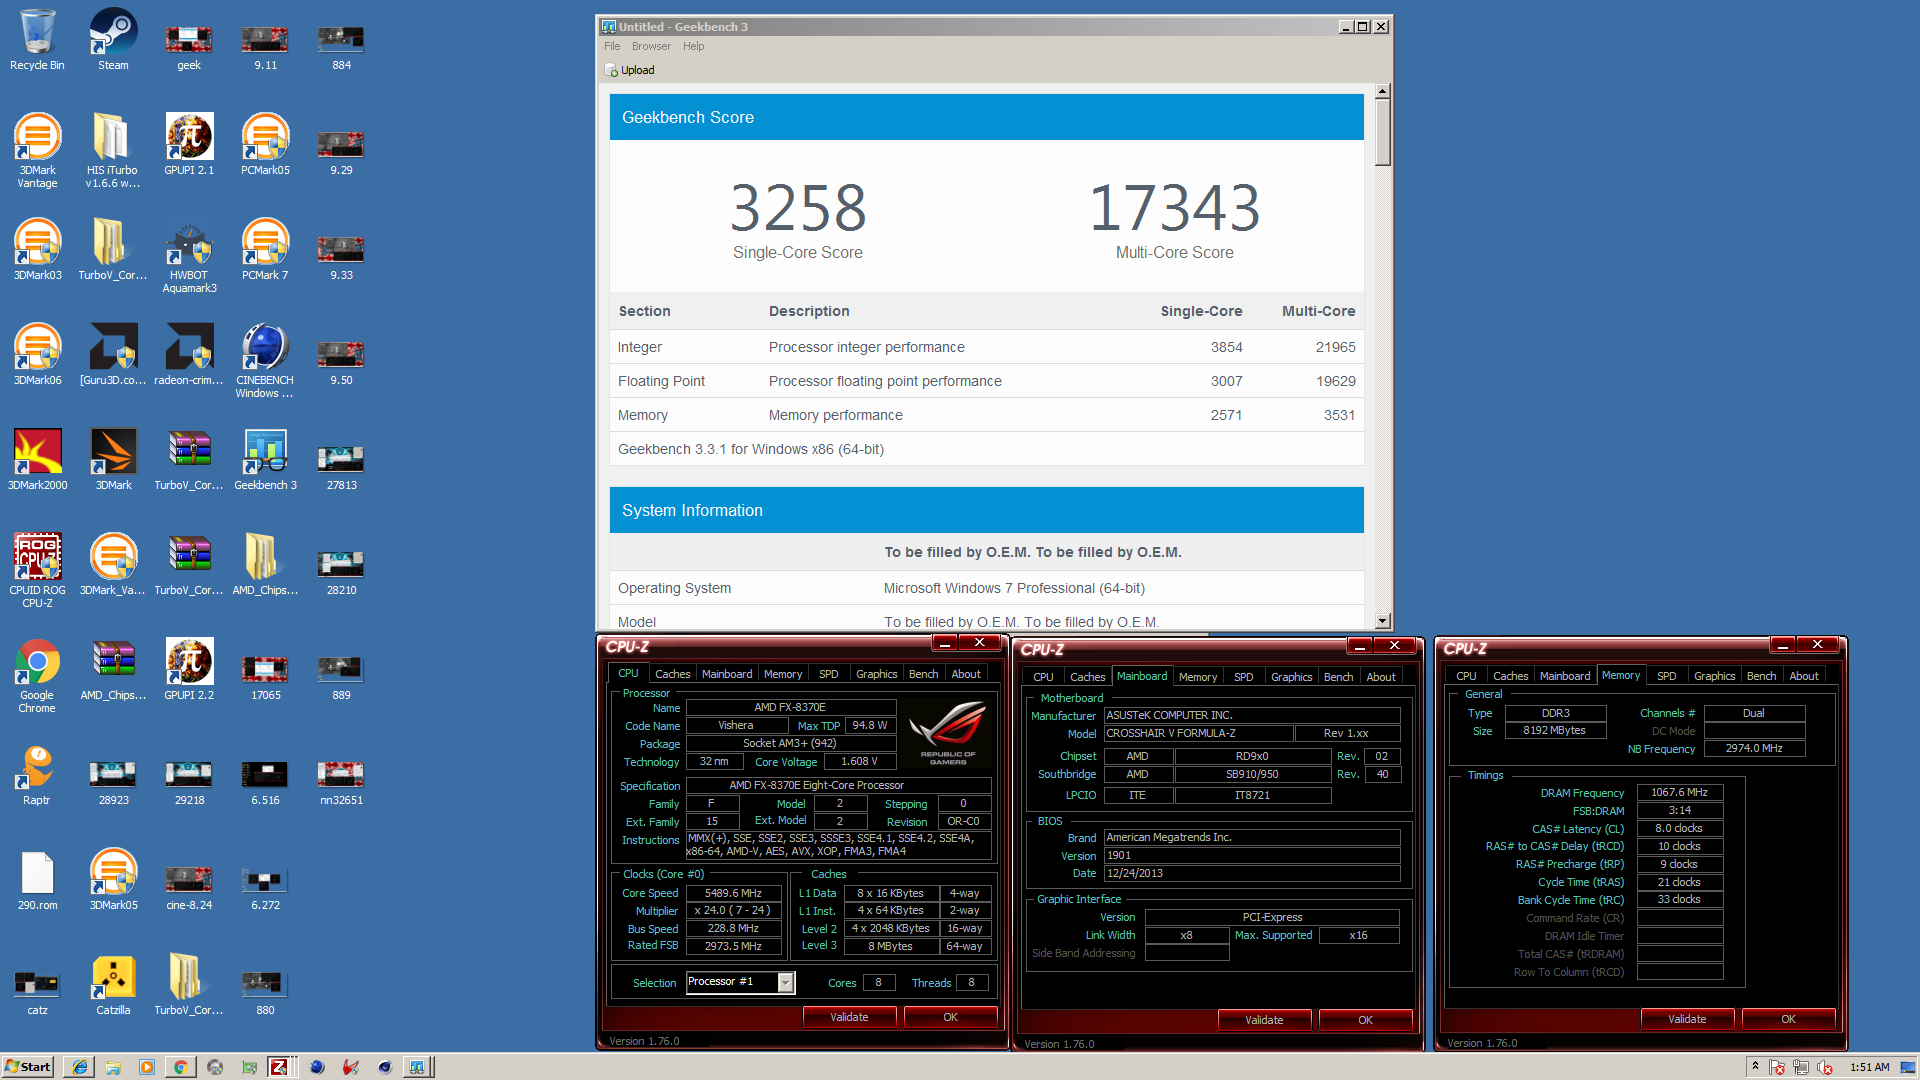Click the Chrome icon in the taskbar
Image resolution: width=1920 pixels, height=1080 pixels.
point(180,1067)
